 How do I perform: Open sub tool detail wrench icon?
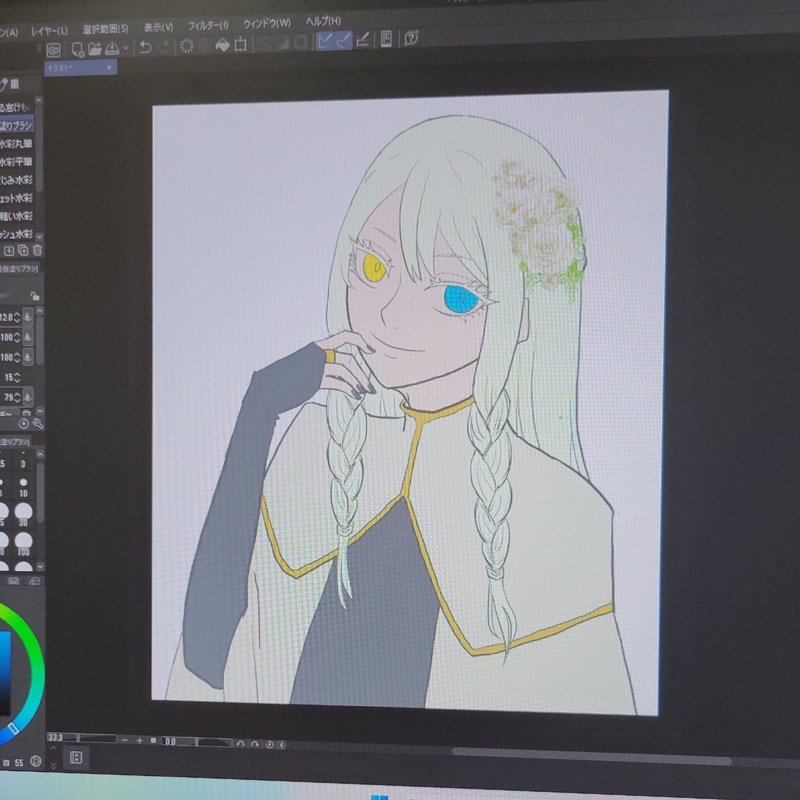tap(37, 423)
